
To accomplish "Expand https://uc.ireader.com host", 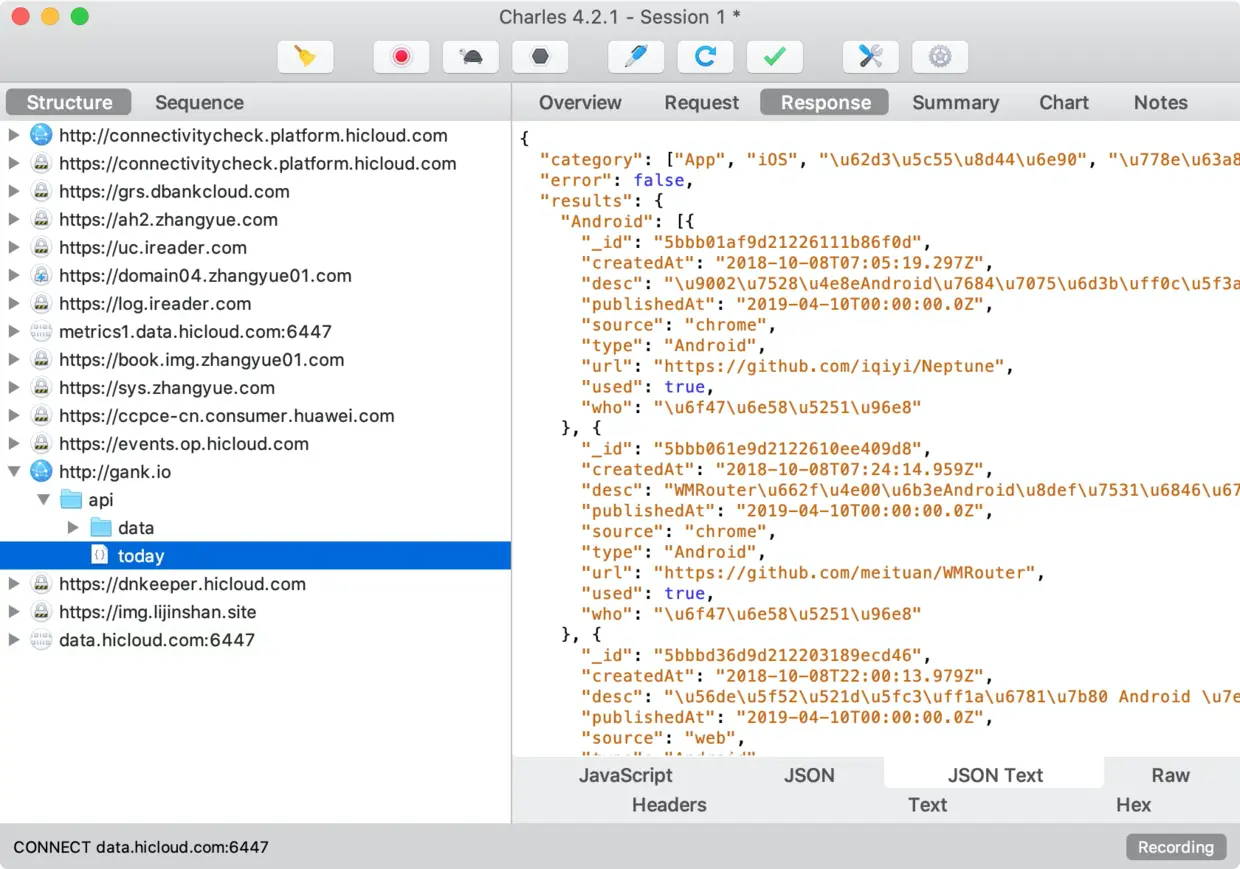I will pos(14,247).
